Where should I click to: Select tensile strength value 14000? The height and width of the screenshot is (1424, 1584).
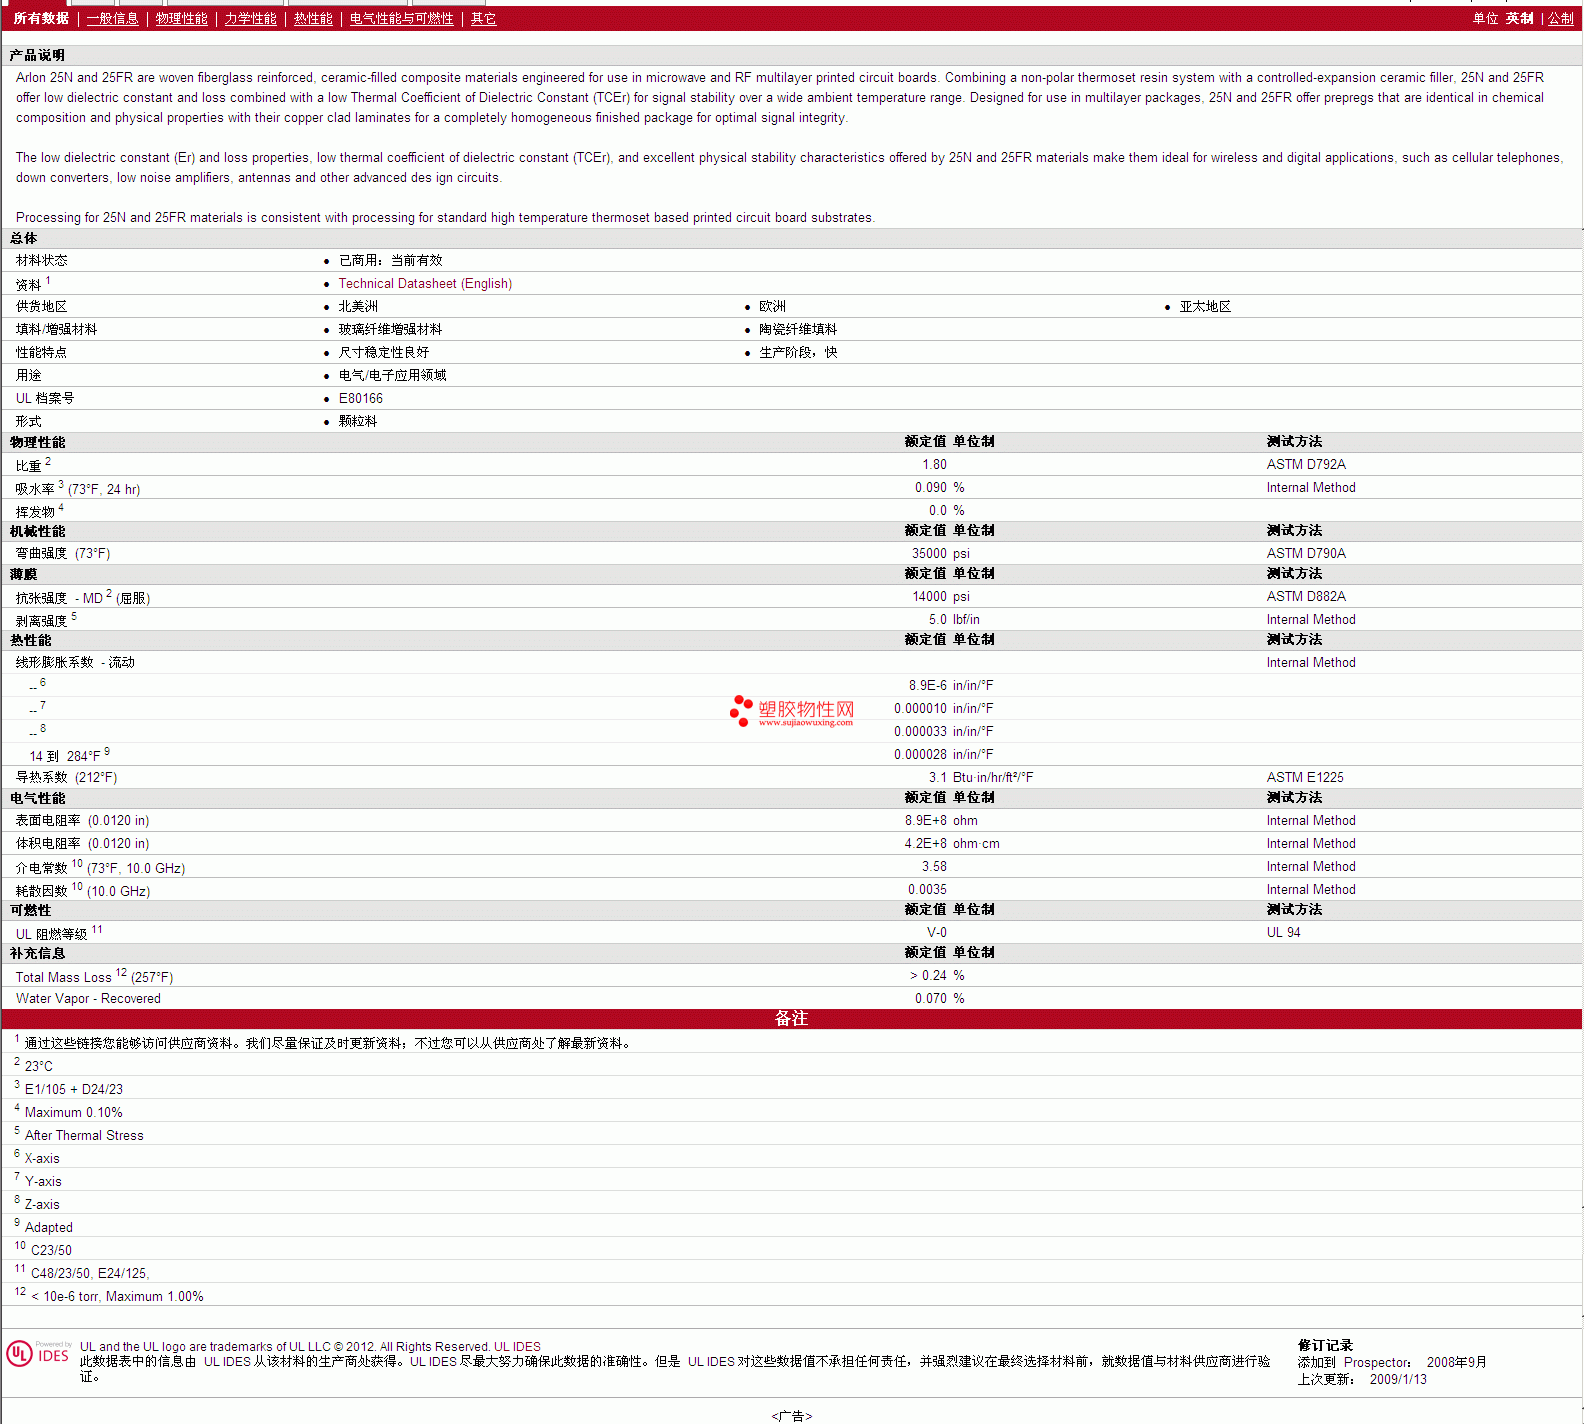coord(929,596)
